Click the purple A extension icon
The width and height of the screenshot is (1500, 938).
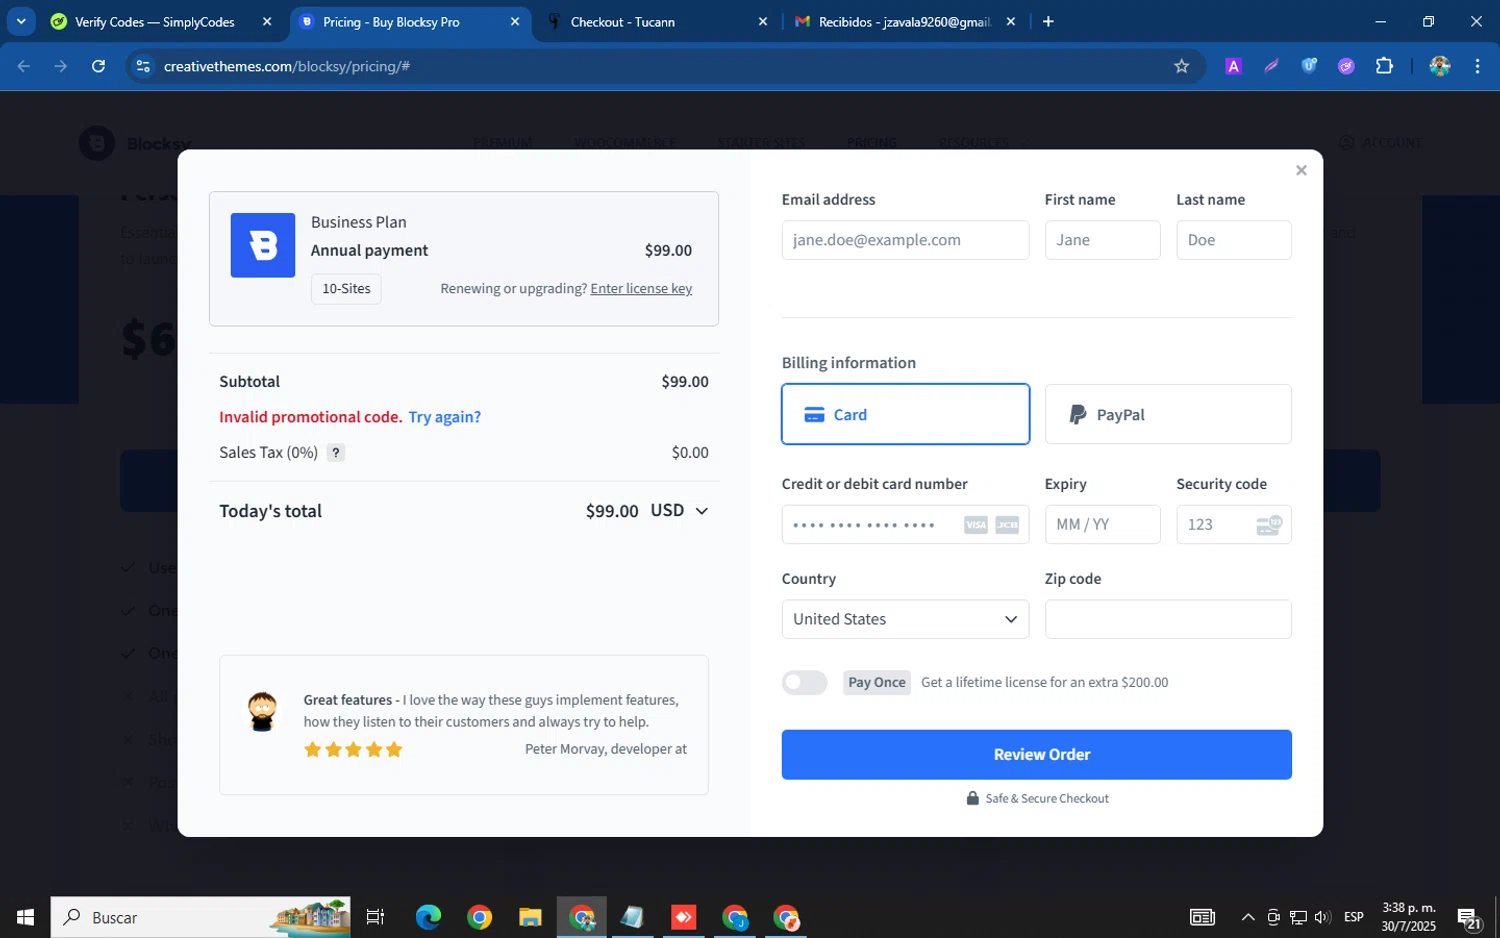coord(1233,66)
